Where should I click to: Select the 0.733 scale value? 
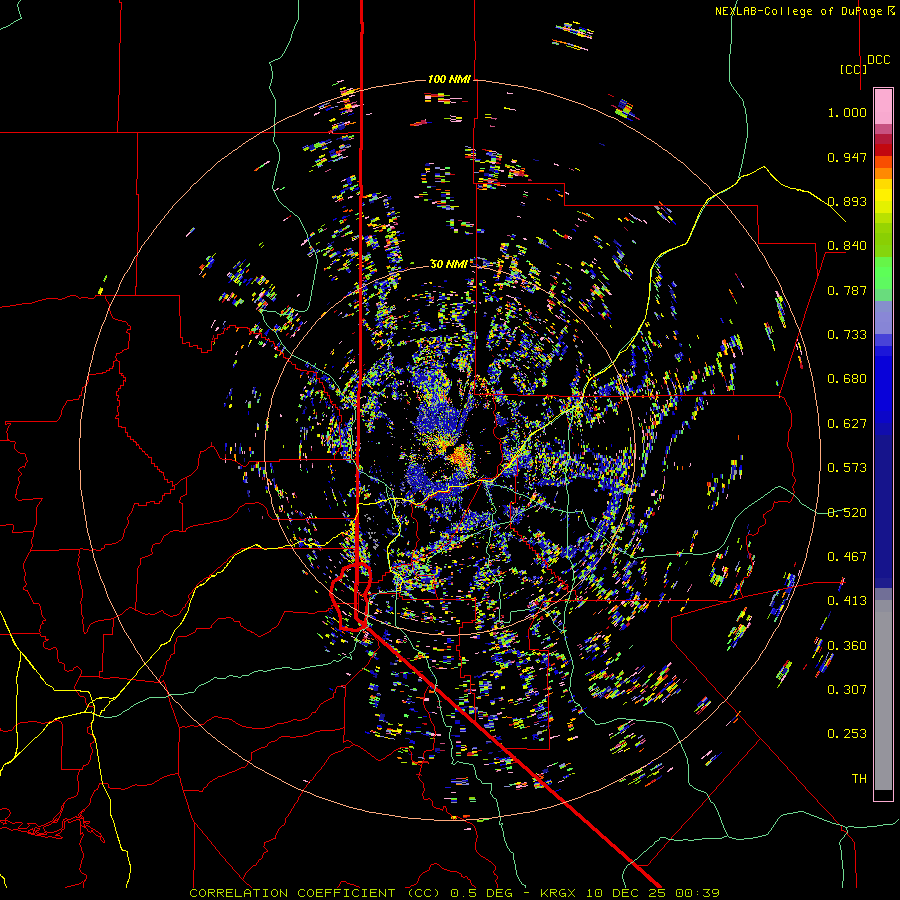click(x=847, y=335)
